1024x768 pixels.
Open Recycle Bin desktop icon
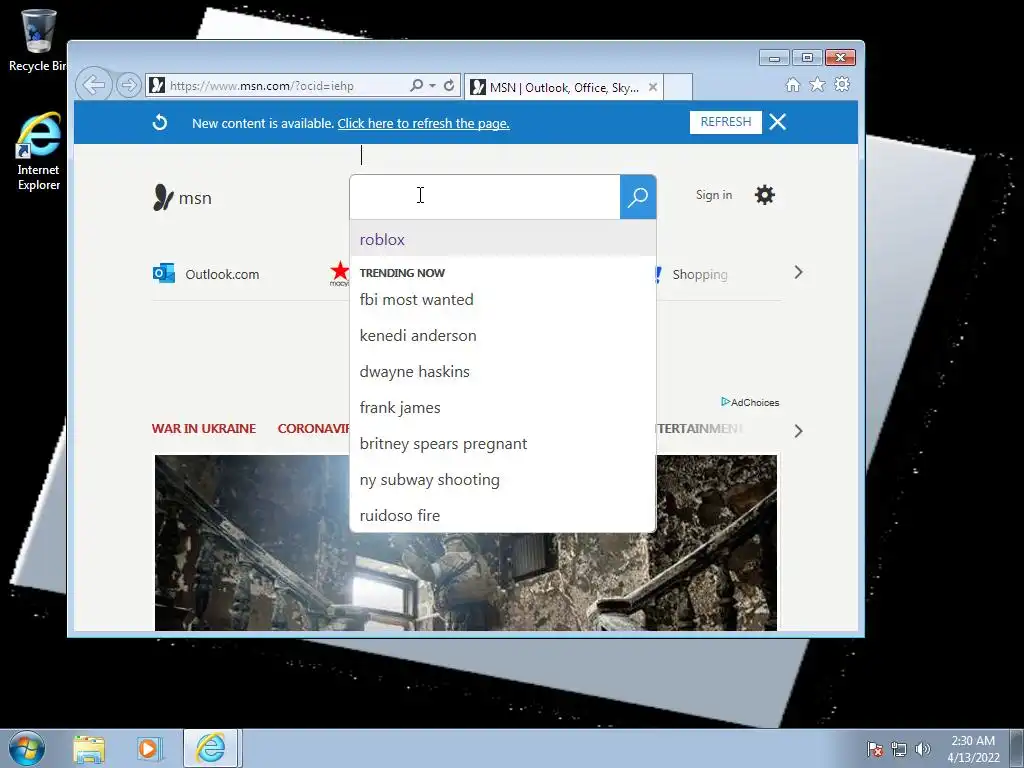point(38,40)
